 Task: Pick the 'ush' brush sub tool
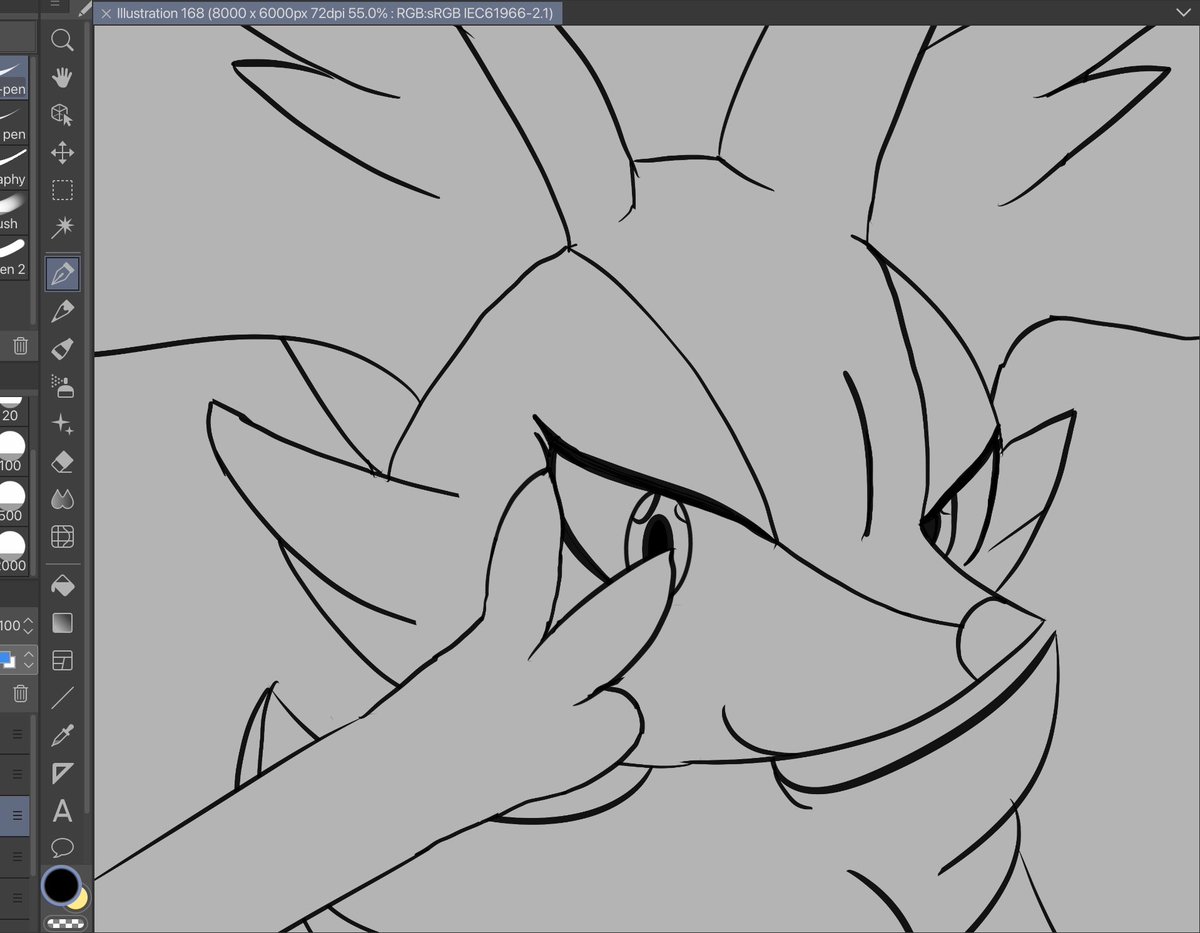coord(13,212)
